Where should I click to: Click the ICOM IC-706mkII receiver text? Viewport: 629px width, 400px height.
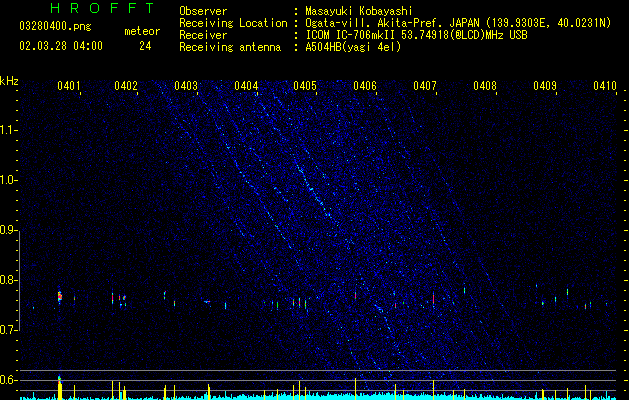(x=416, y=35)
